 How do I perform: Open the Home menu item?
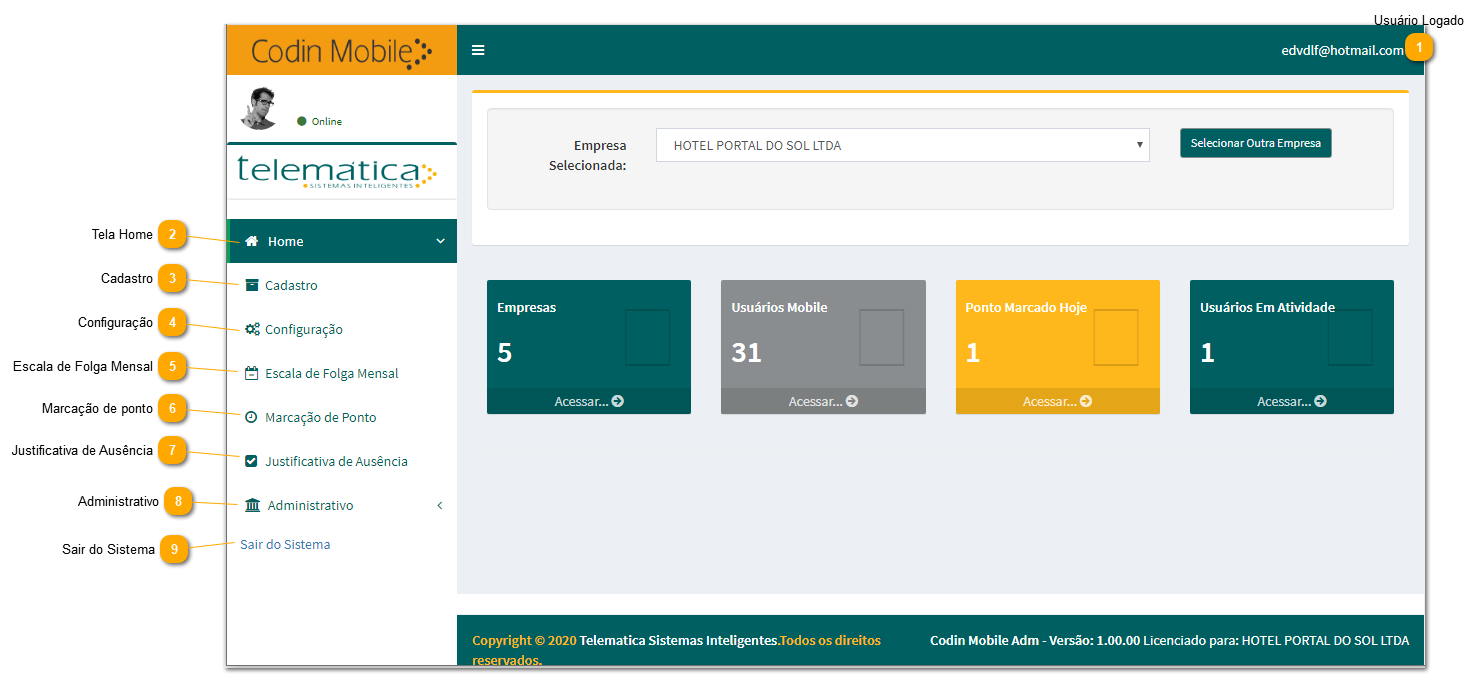point(342,241)
